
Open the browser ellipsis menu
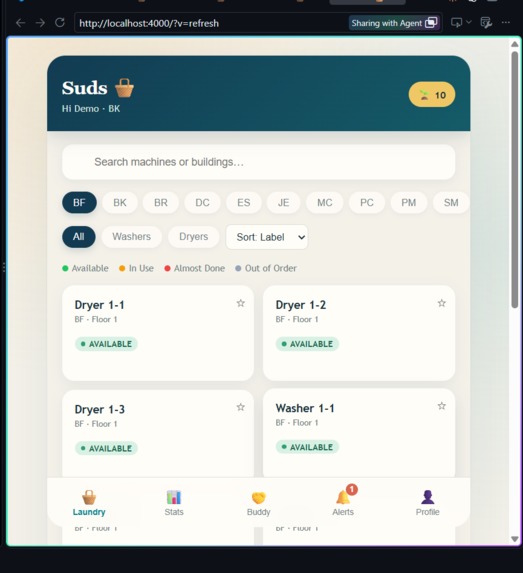(x=506, y=23)
